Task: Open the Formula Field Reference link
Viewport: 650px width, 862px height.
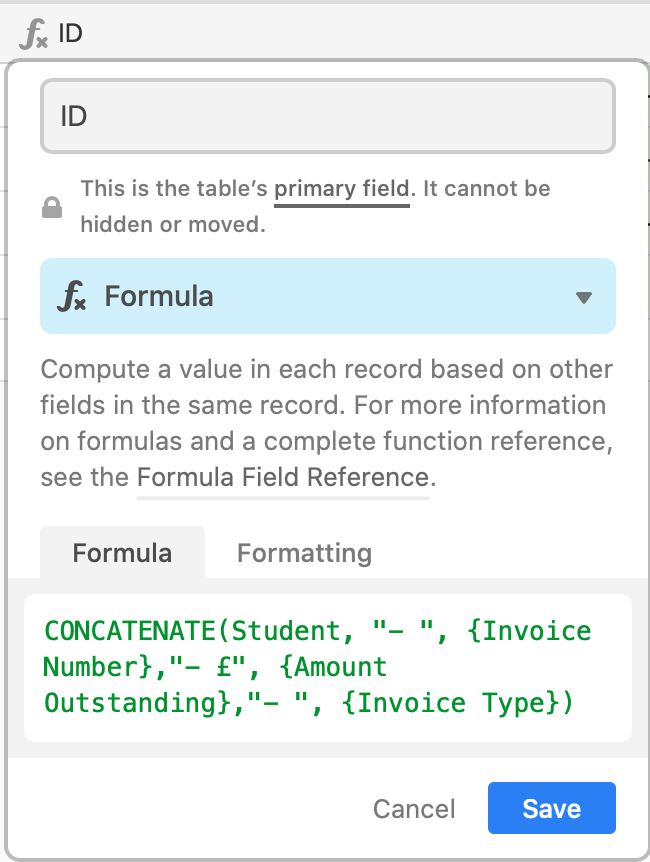Action: [x=283, y=477]
